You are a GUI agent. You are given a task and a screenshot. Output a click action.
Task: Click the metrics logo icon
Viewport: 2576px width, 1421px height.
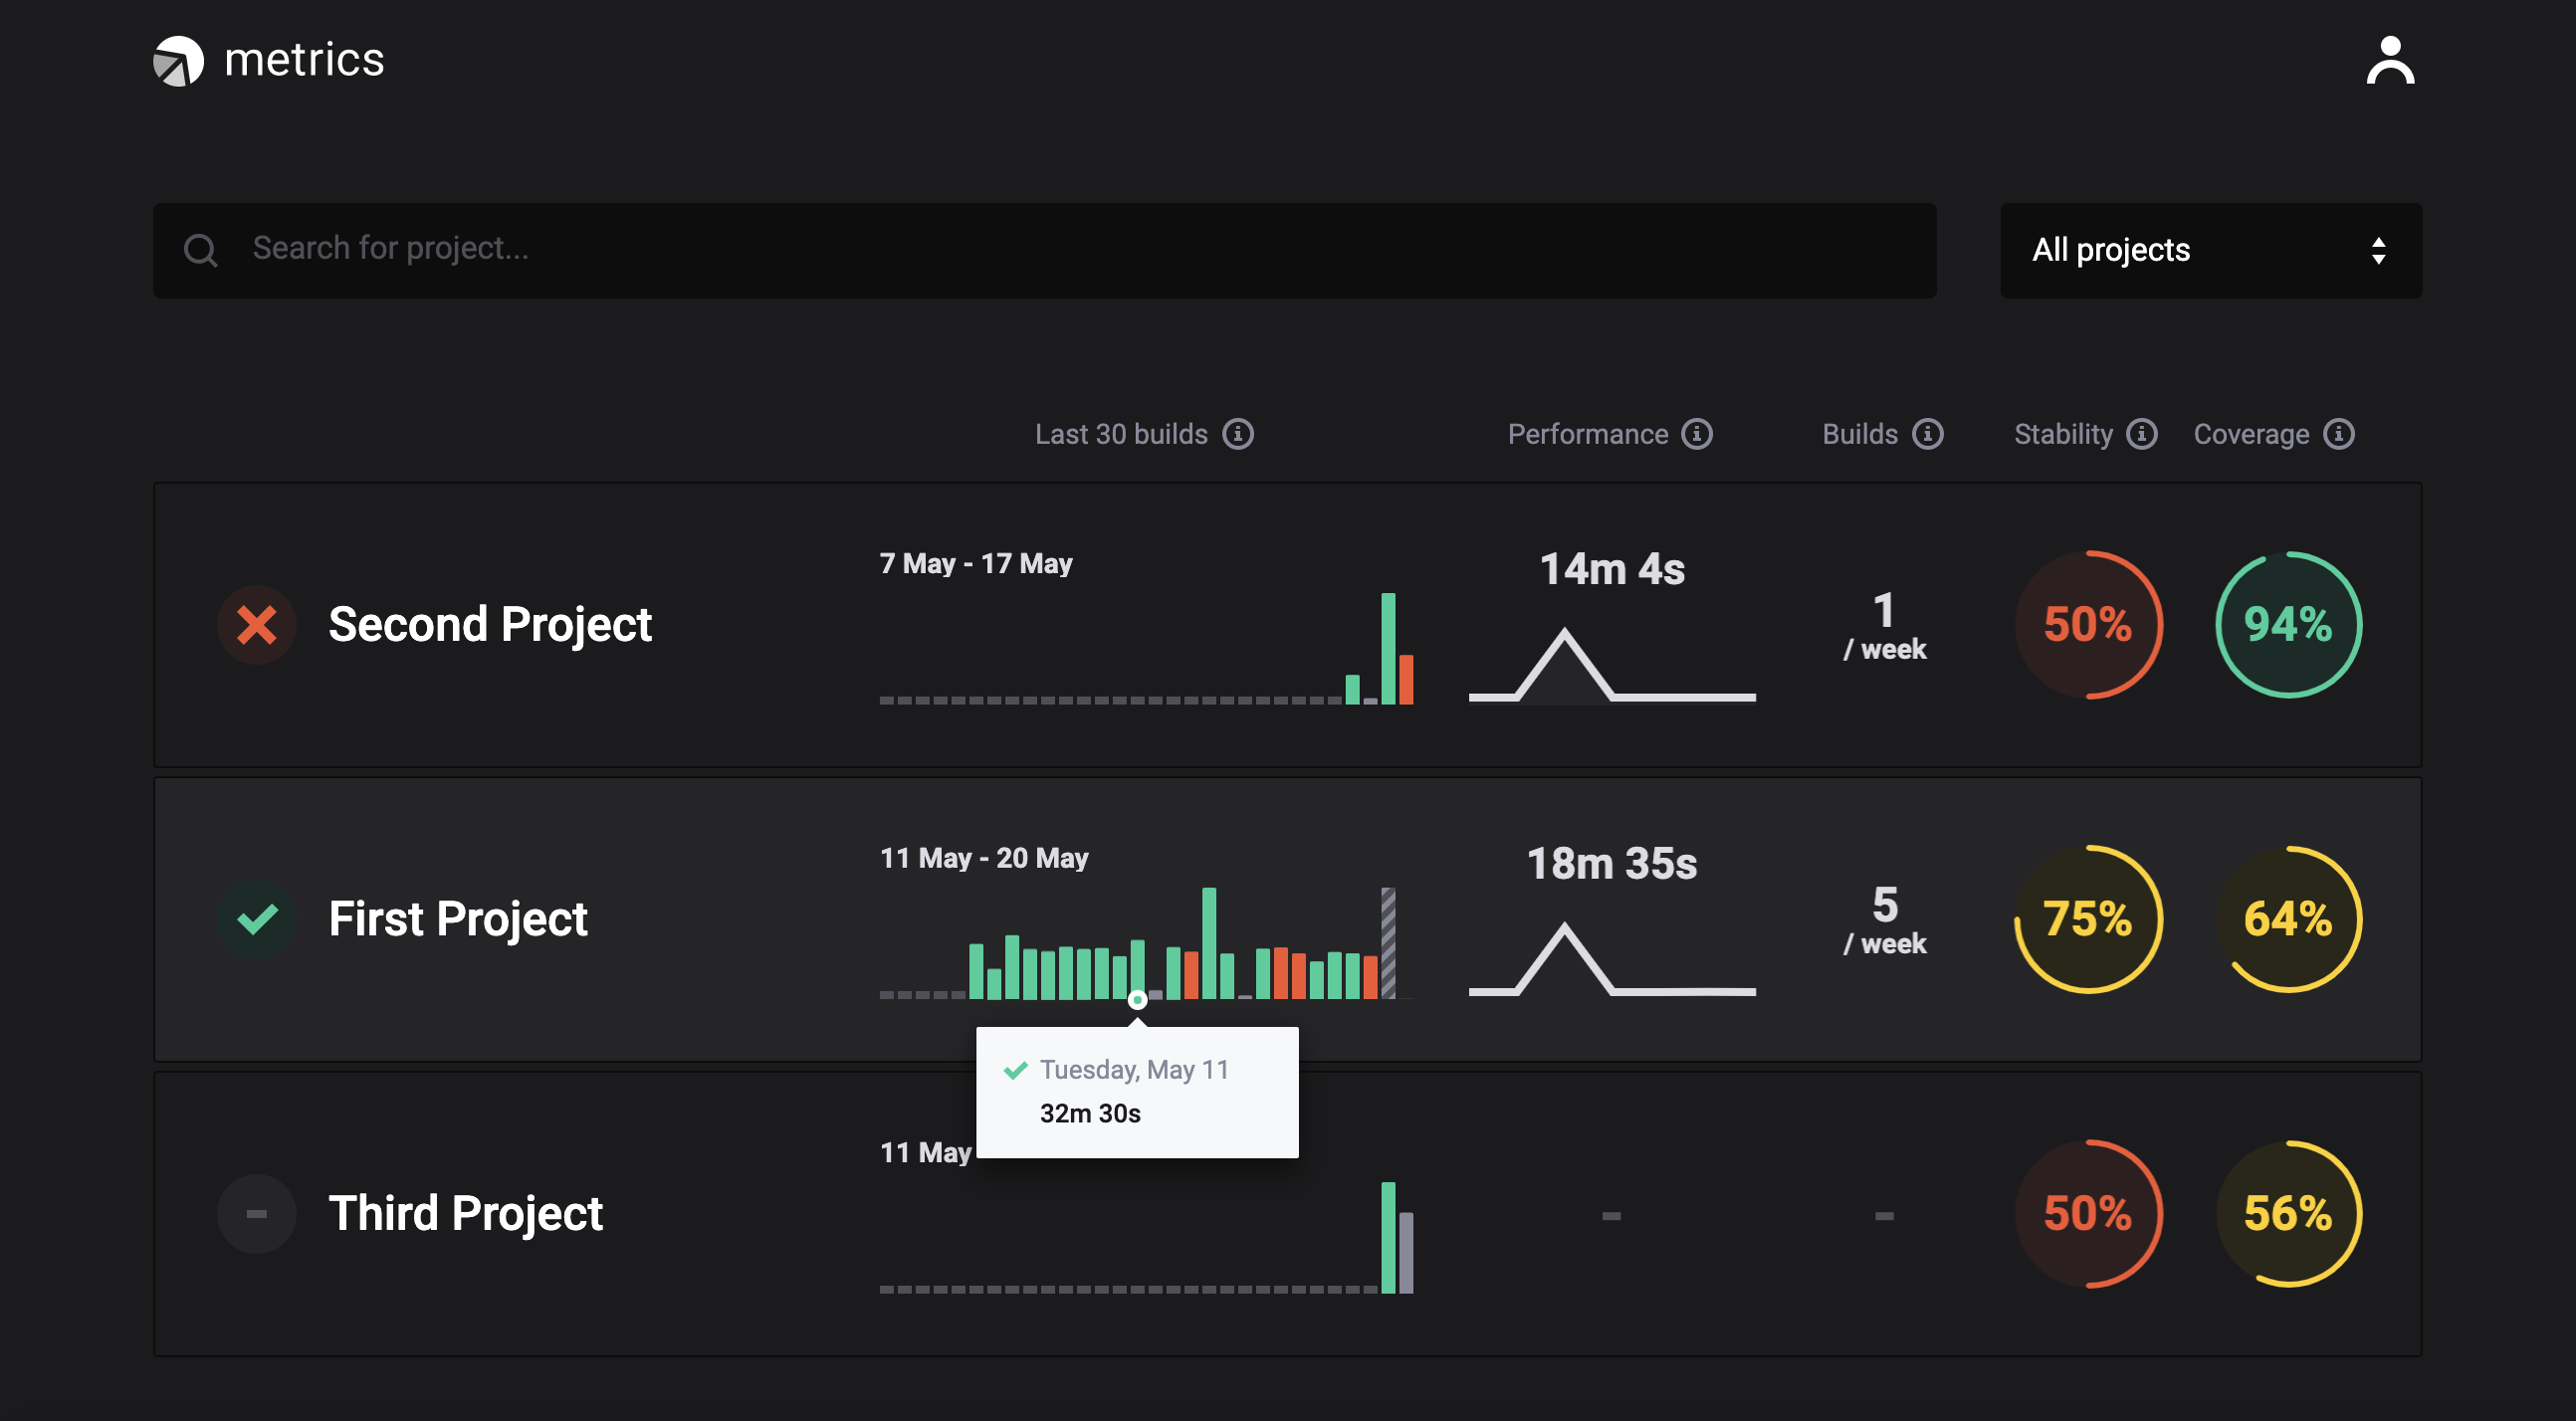pos(178,61)
